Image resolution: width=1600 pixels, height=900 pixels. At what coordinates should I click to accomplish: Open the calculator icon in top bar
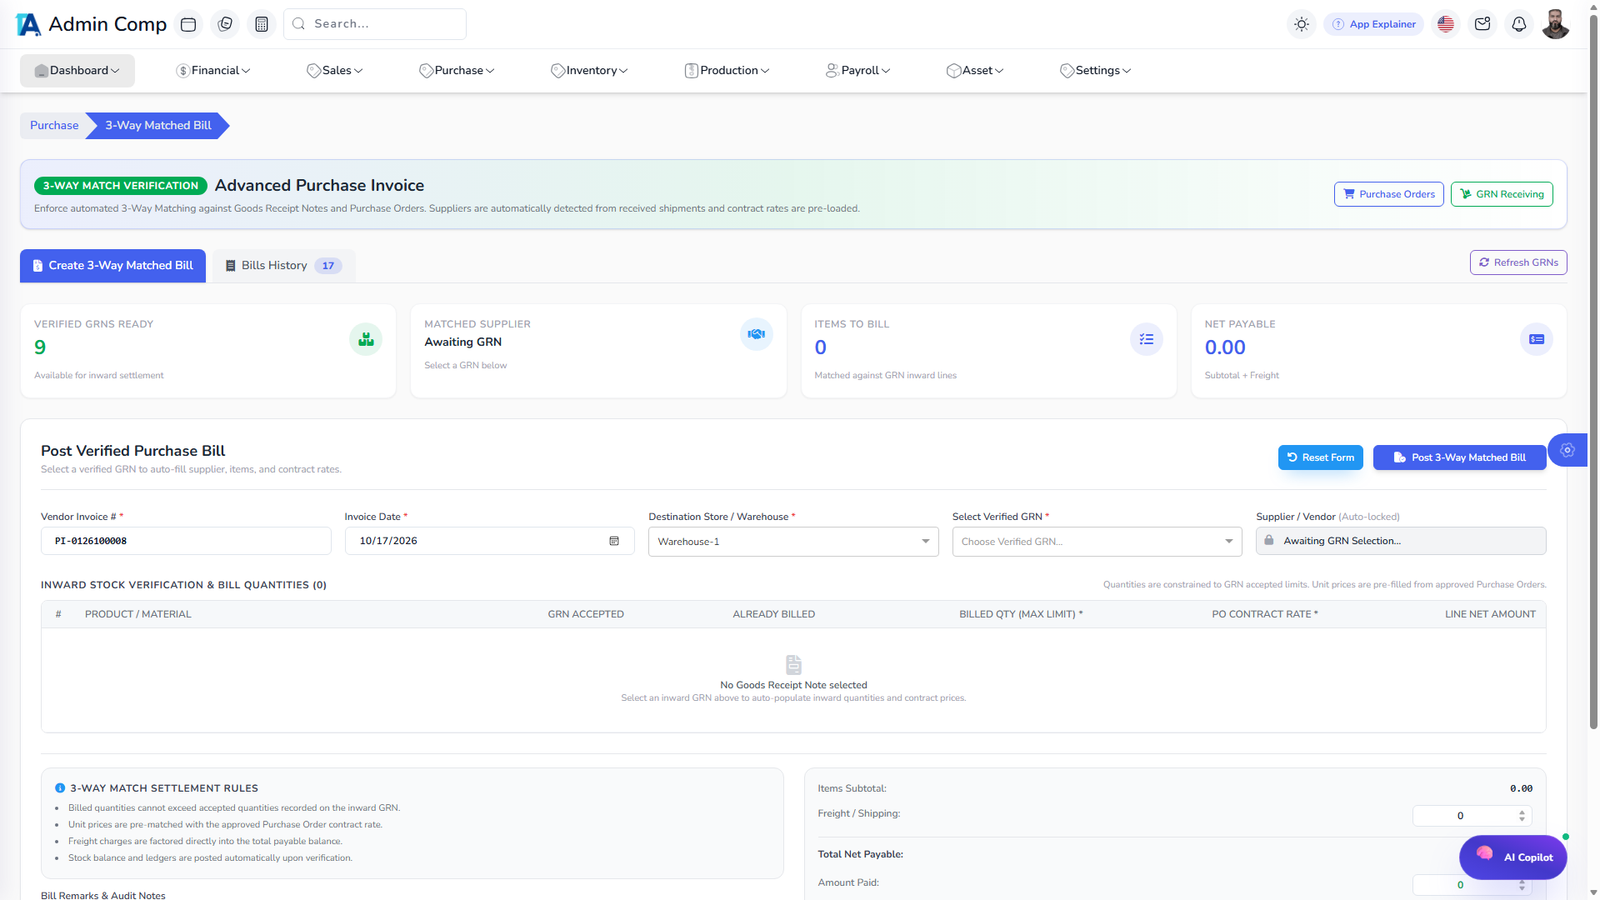click(x=262, y=24)
